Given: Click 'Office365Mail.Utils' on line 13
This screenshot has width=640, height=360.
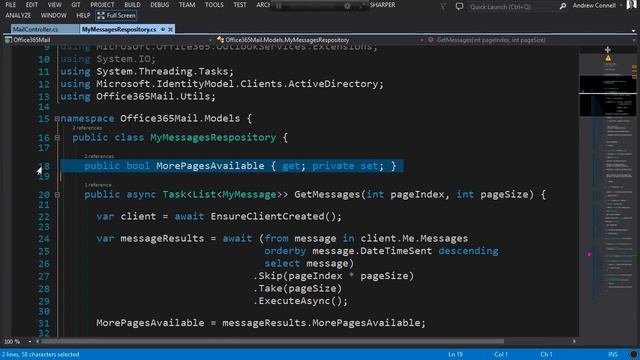Looking at the screenshot, I should coord(153,97).
